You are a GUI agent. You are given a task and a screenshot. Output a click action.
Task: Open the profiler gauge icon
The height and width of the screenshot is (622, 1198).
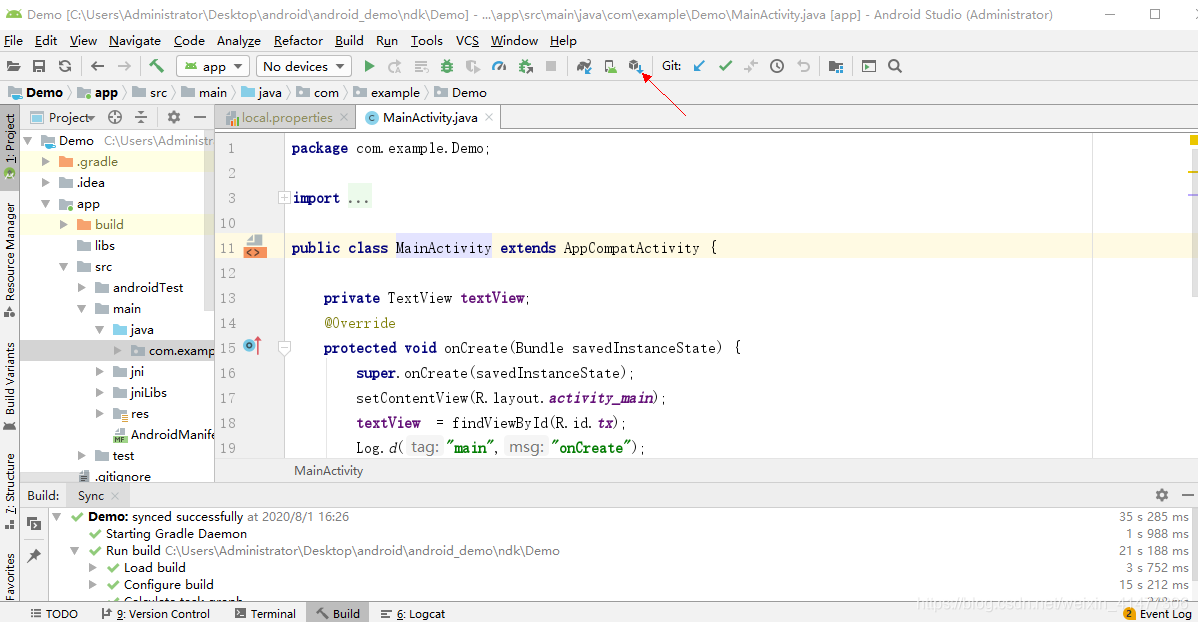(499, 66)
